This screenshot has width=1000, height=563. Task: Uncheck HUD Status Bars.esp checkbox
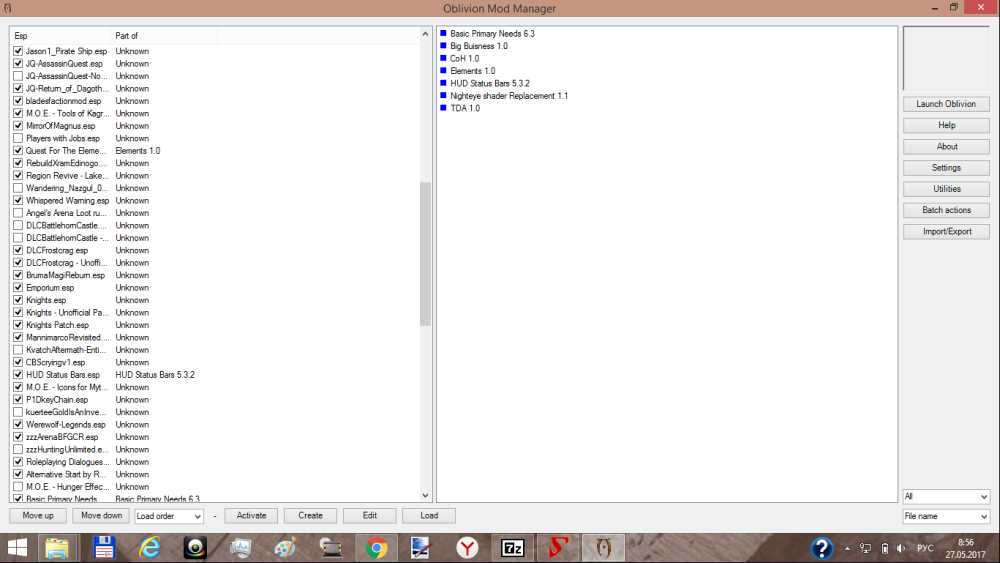[x=18, y=374]
